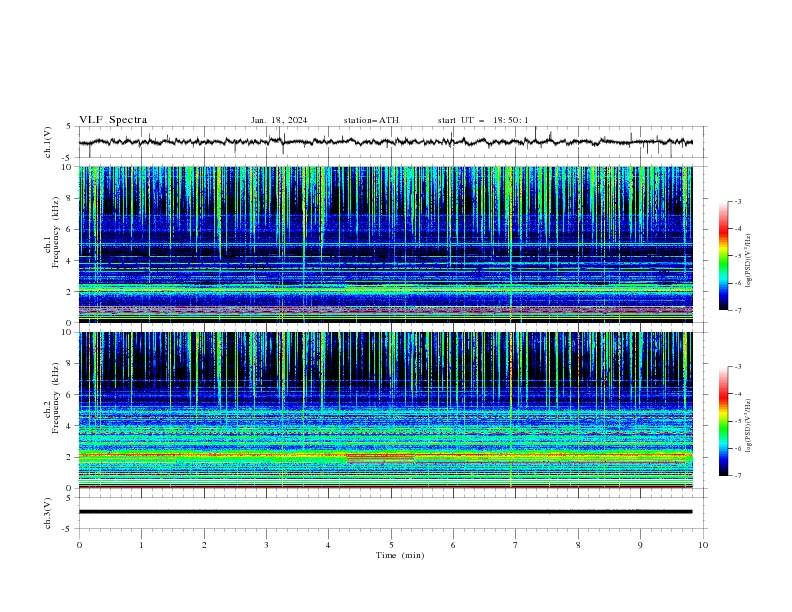Click the ch.3 voltage black trace
This screenshot has width=792, height=612.
click(385, 512)
